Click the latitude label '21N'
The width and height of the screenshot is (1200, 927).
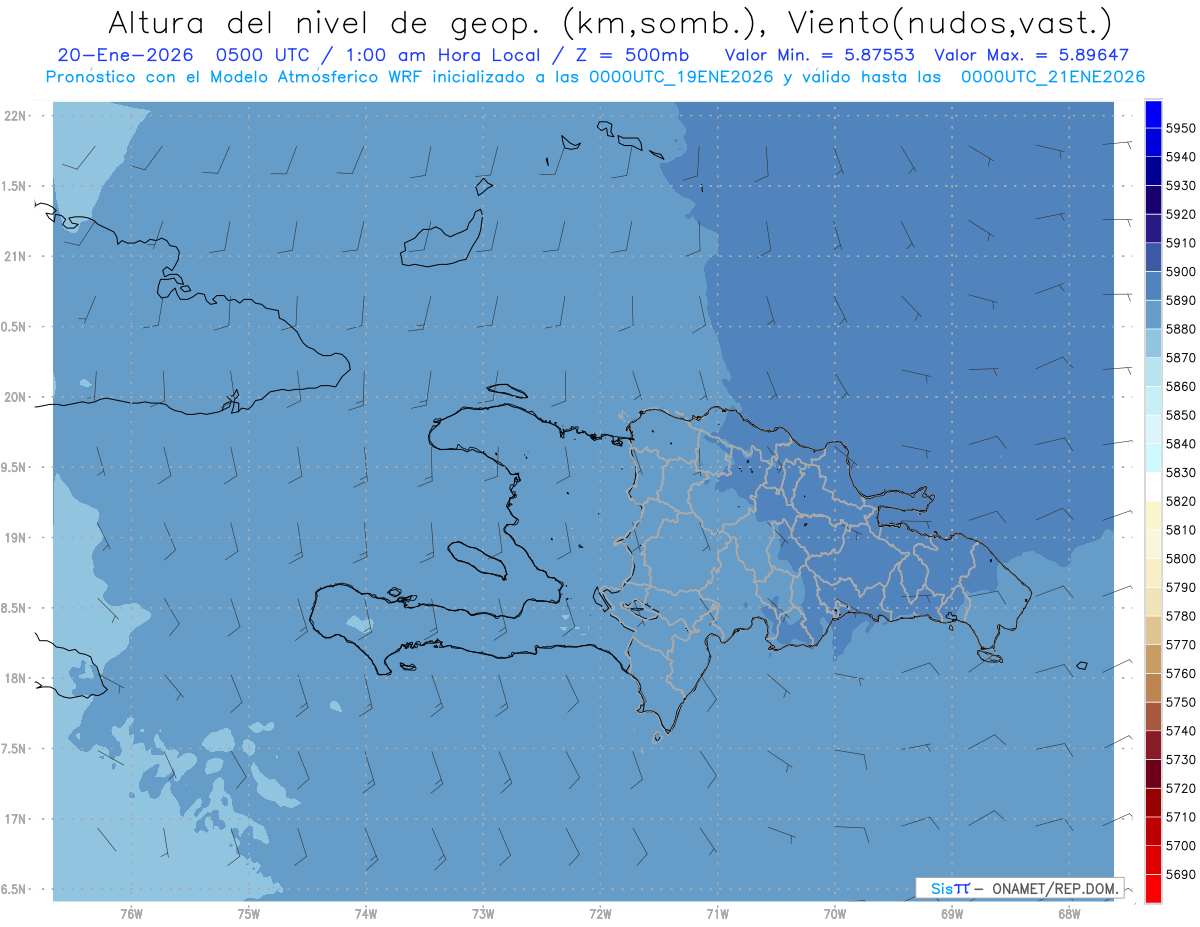coord(15,256)
